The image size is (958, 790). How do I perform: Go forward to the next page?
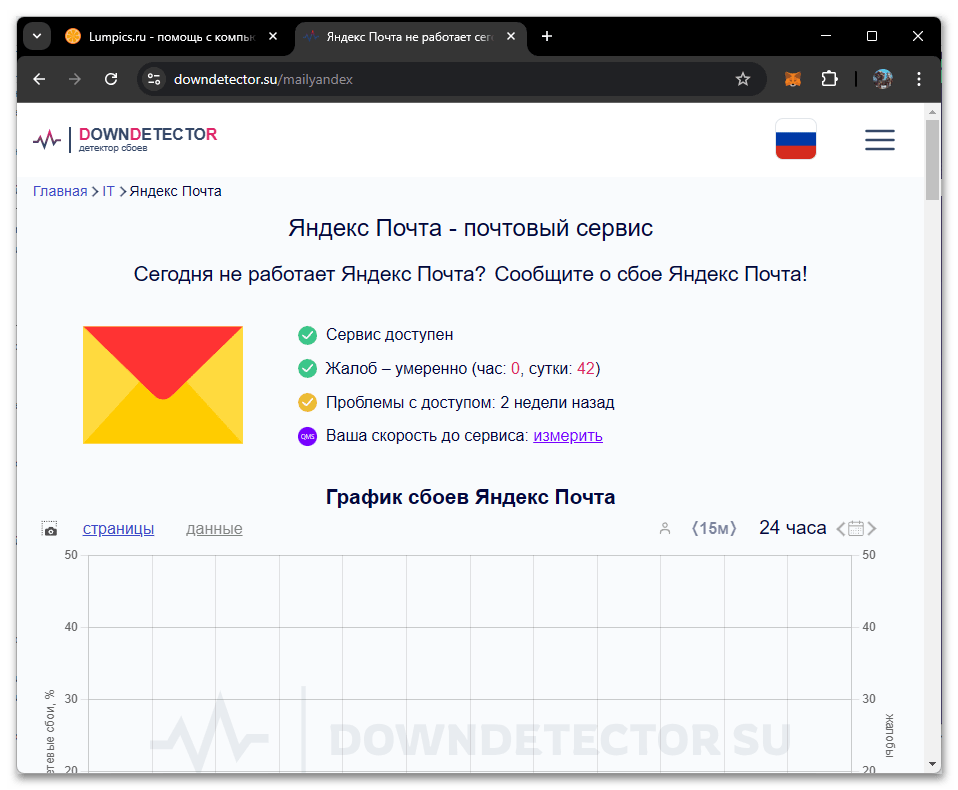click(x=75, y=79)
